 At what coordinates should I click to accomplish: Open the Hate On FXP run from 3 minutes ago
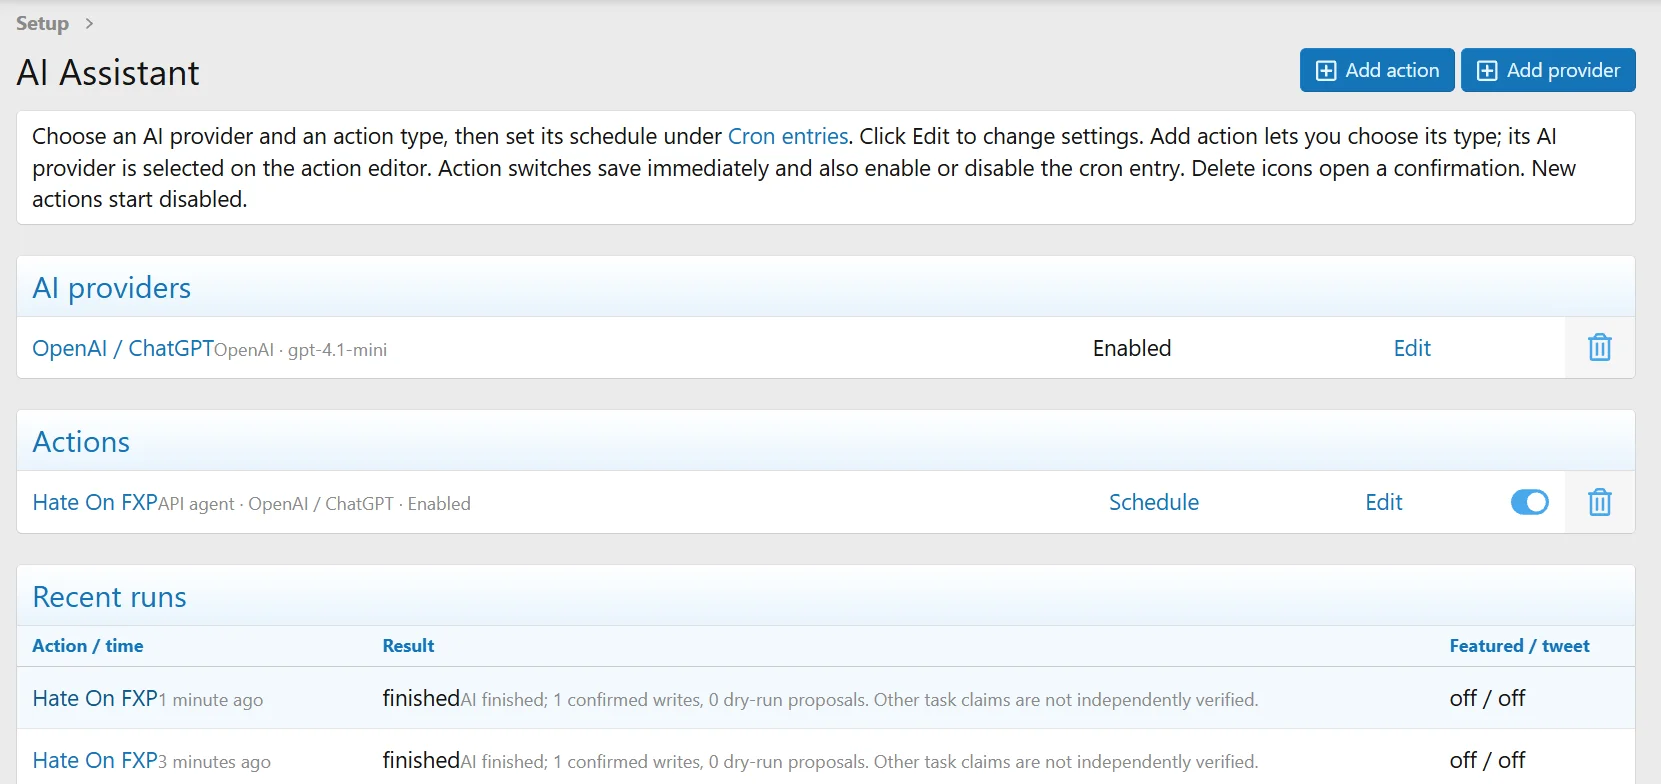(95, 760)
